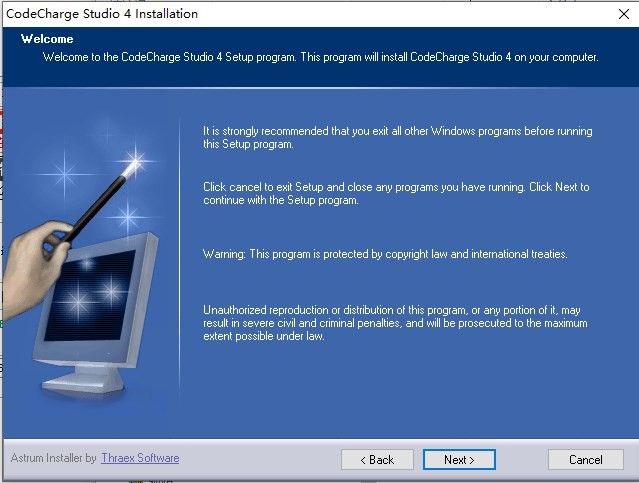The image size is (639, 483).
Task: Click the dark blue header banner area
Action: pyautogui.click(x=500, y=40)
